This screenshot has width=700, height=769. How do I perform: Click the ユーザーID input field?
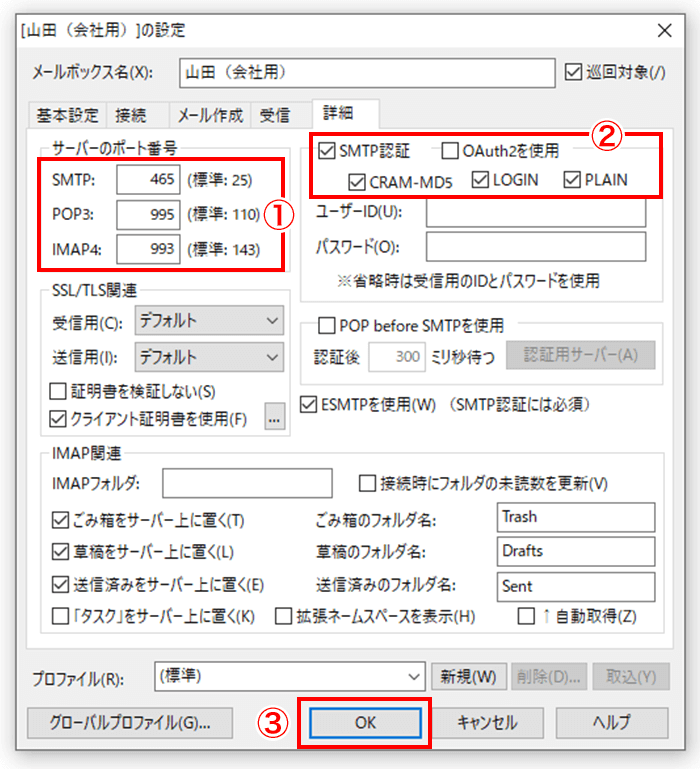[536, 212]
